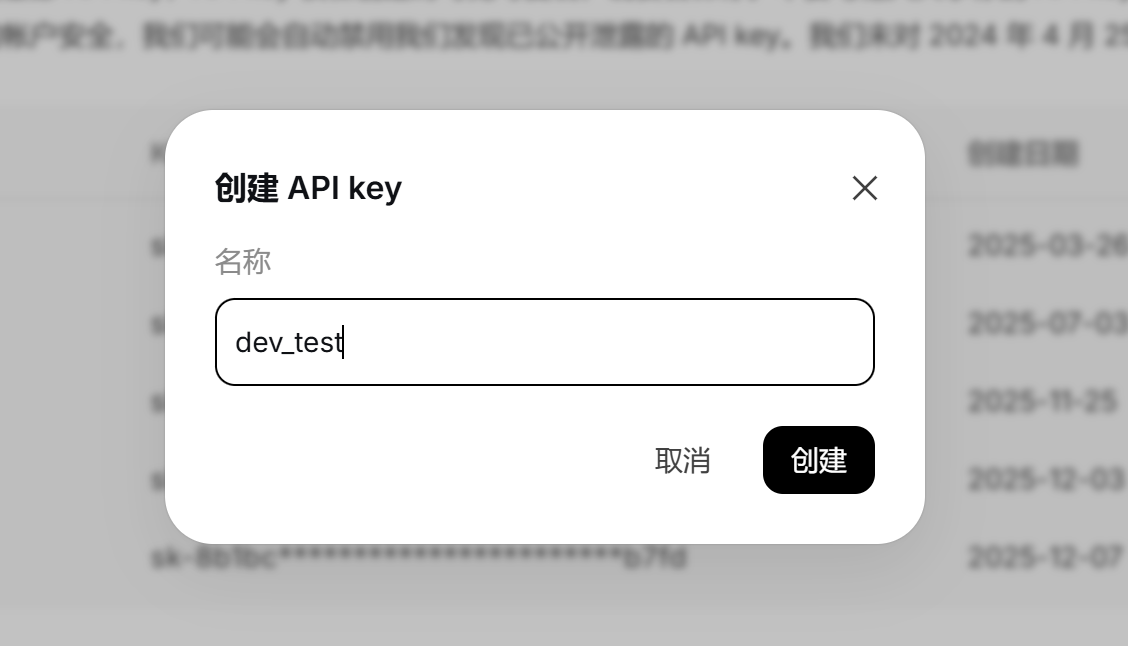Click the b7fd suffix of the masked key
This screenshot has width=1128, height=646.
point(655,558)
